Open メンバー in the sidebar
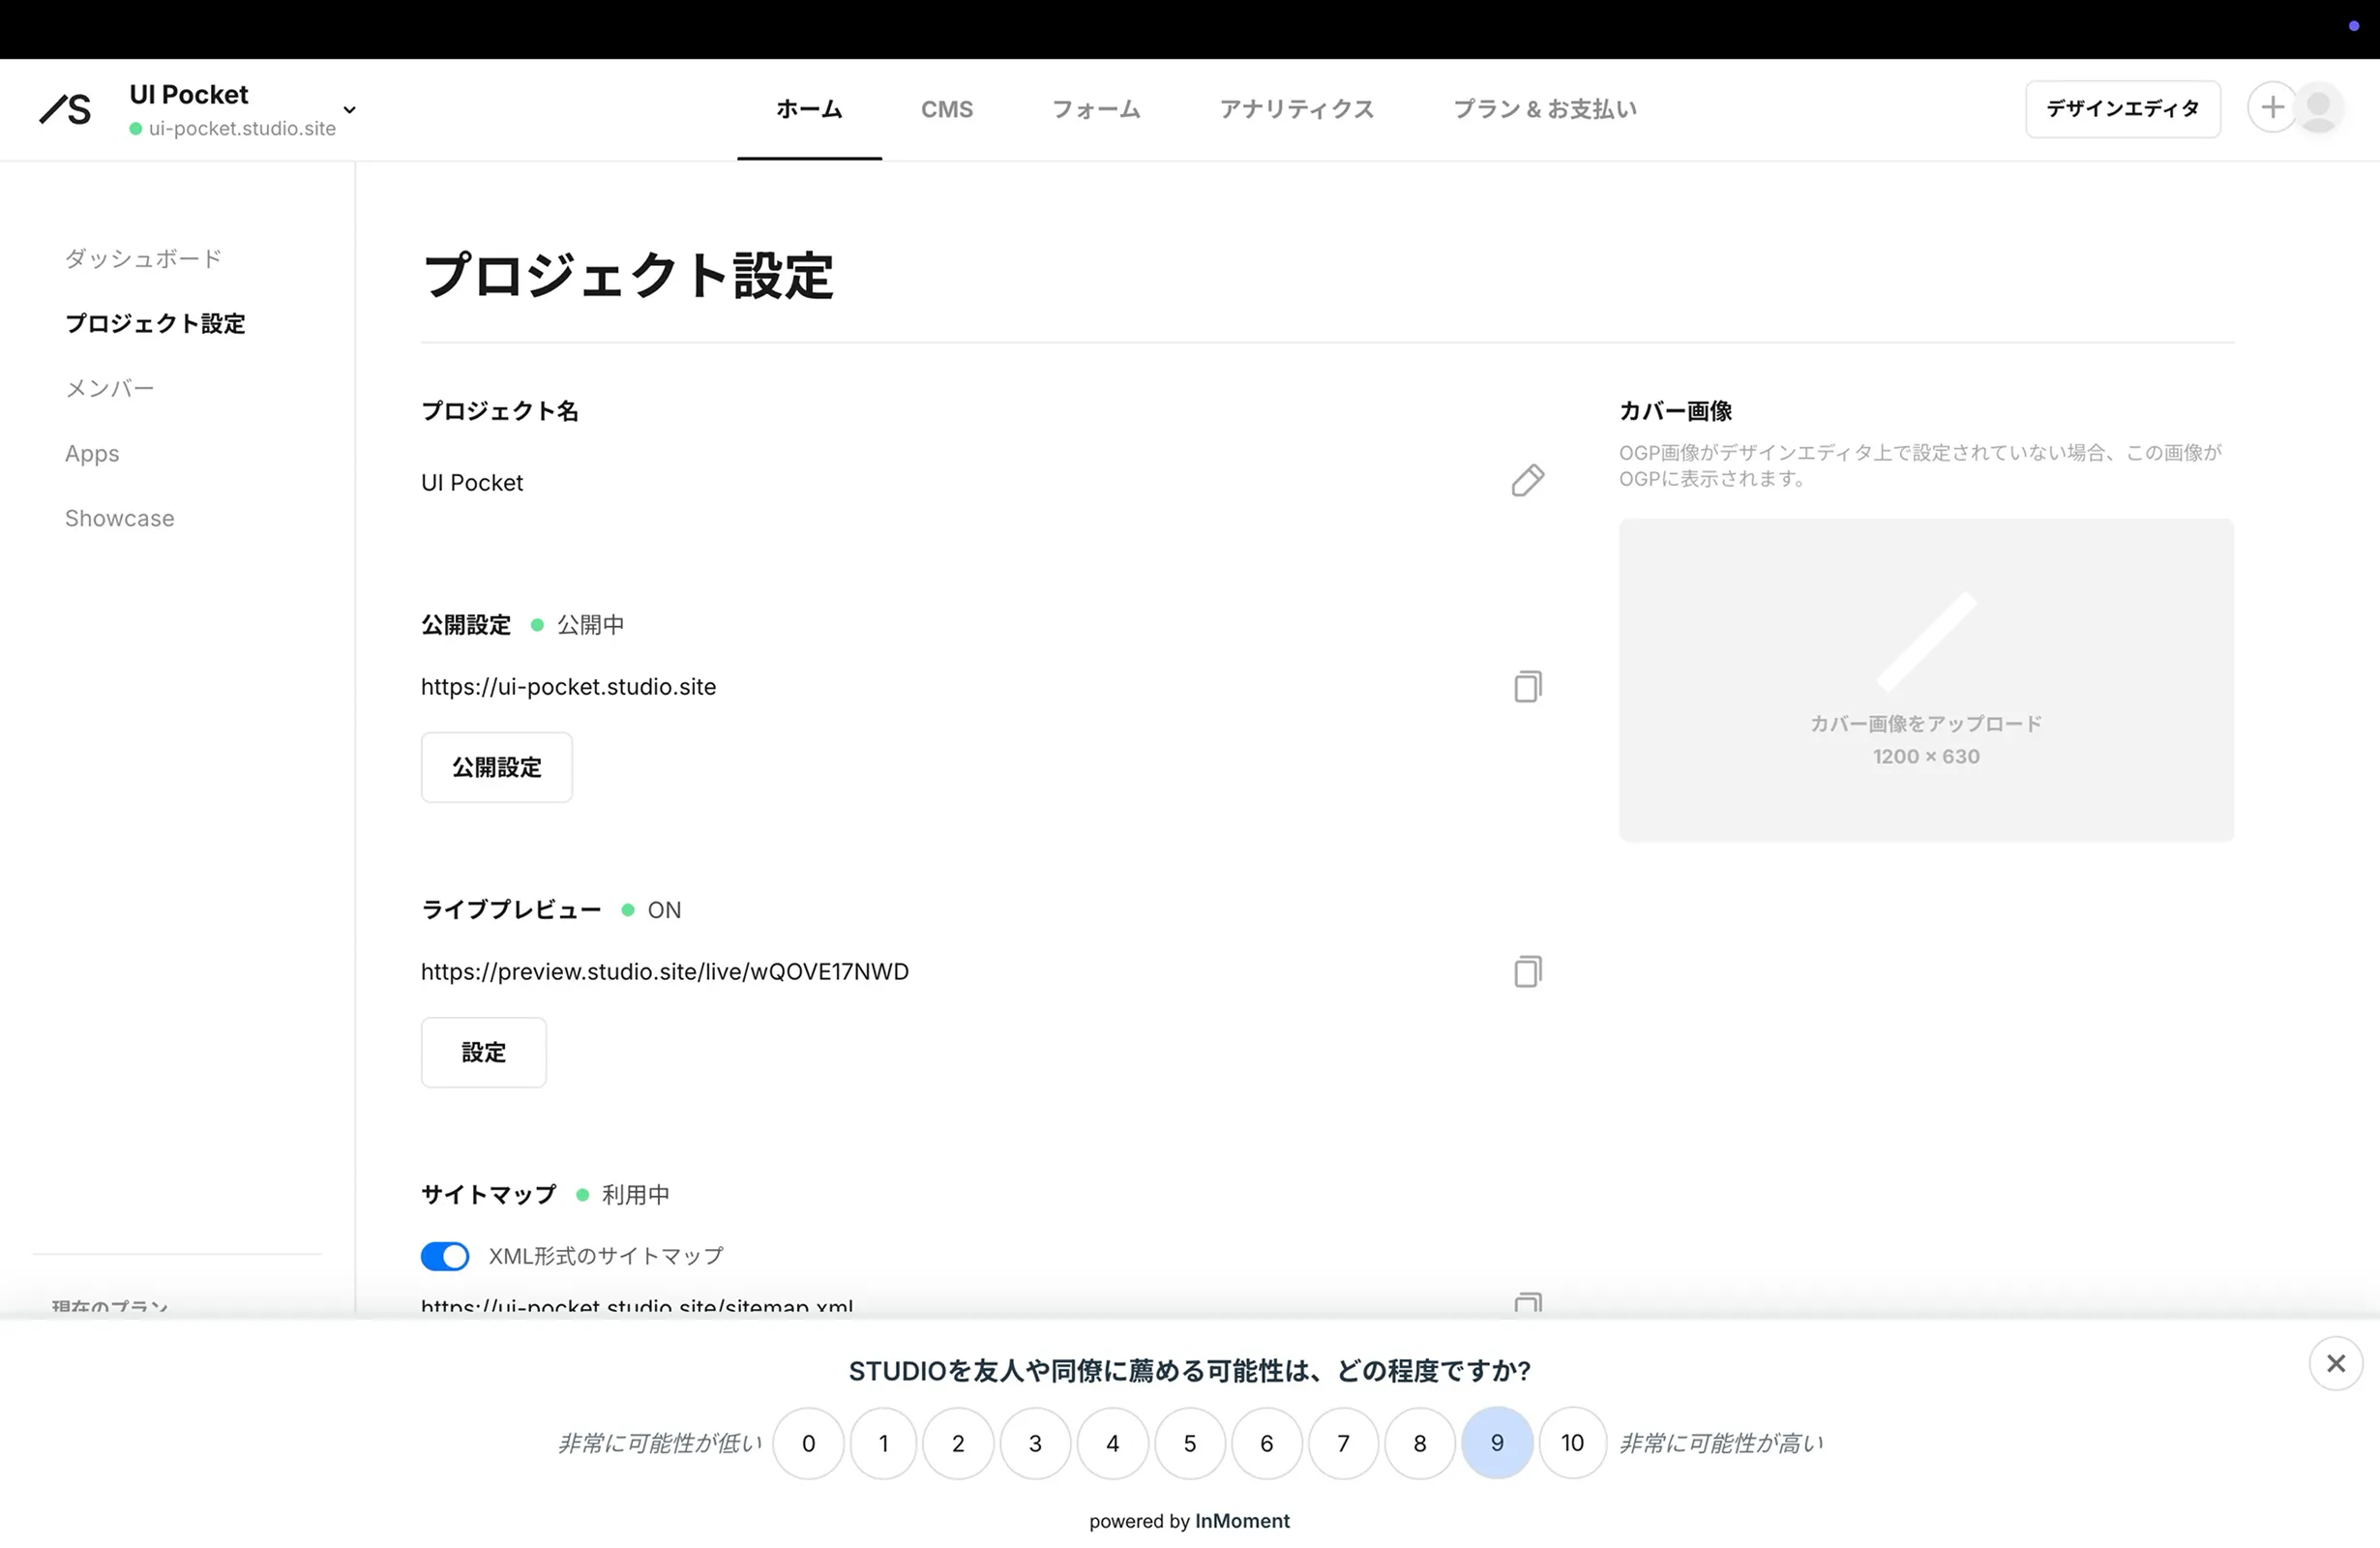 point(110,388)
